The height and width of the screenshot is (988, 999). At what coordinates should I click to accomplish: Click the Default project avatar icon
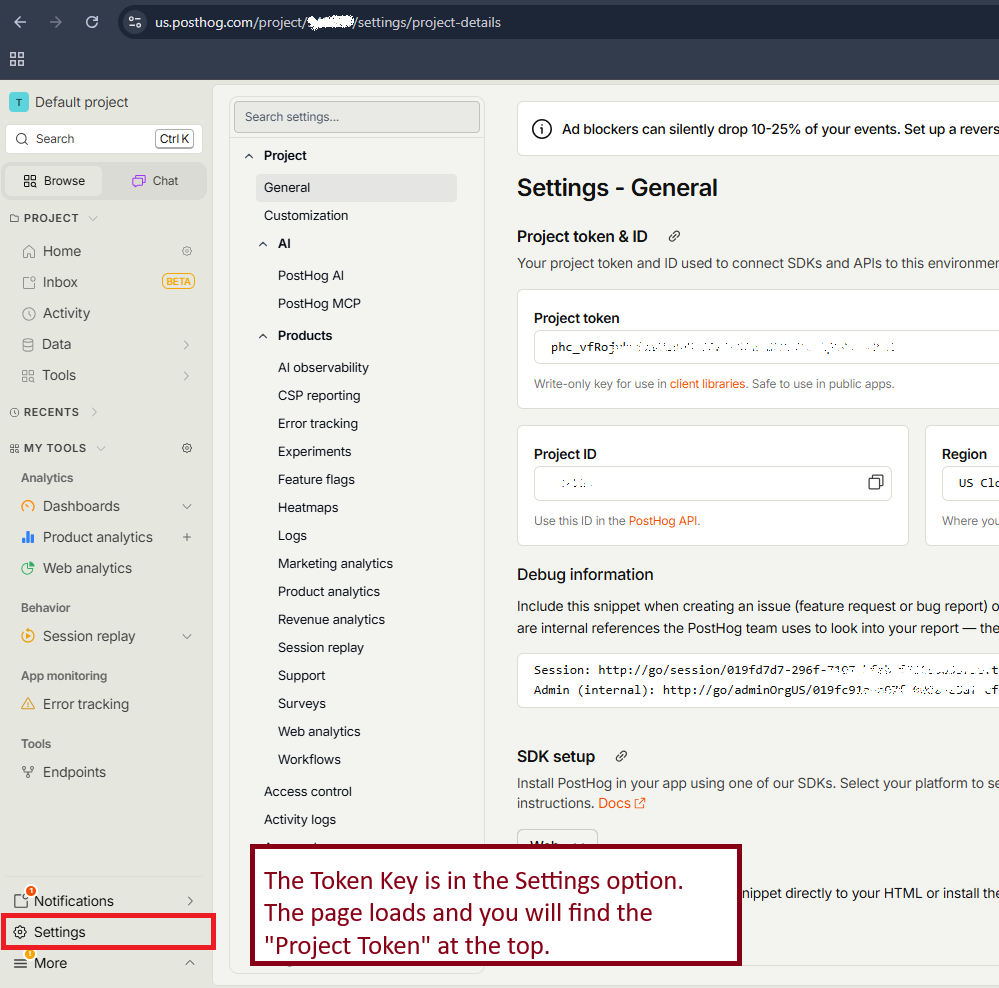[18, 102]
